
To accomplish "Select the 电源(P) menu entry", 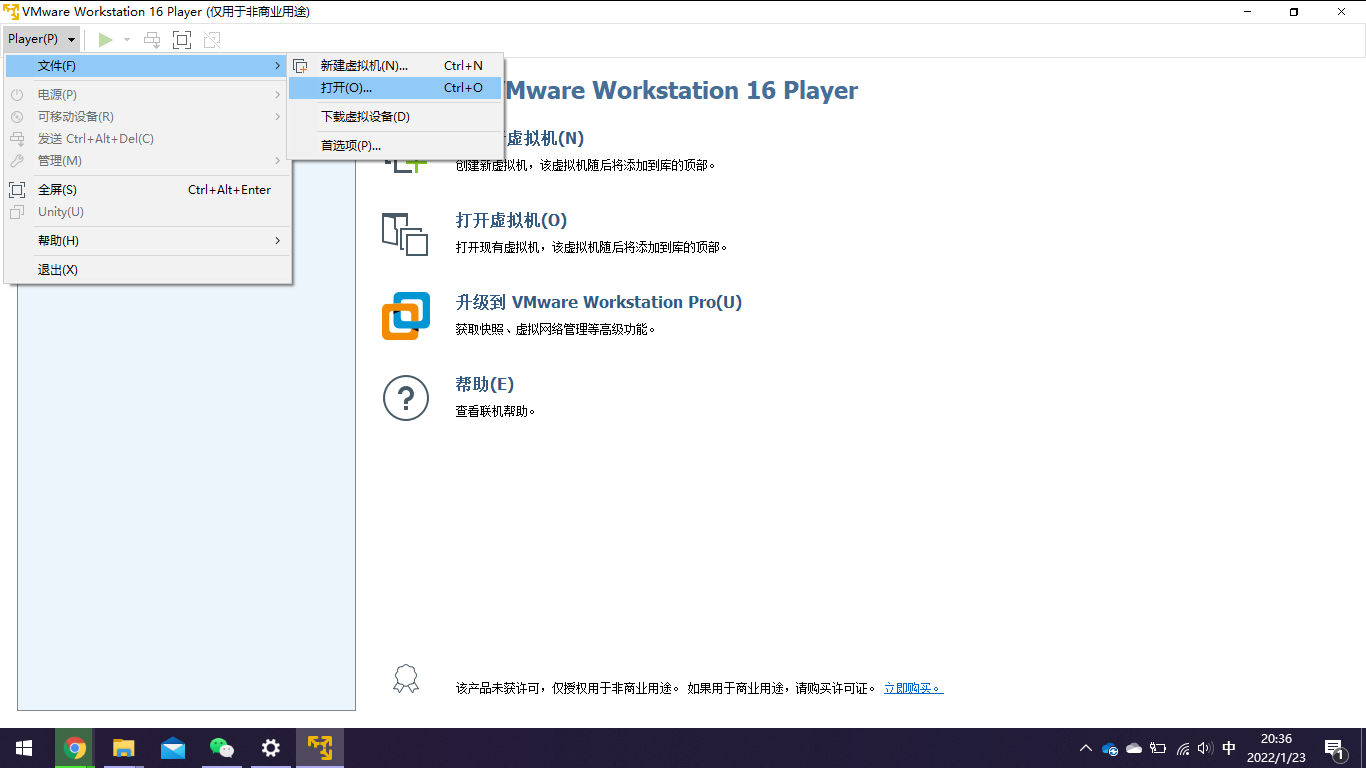I will 148,94.
